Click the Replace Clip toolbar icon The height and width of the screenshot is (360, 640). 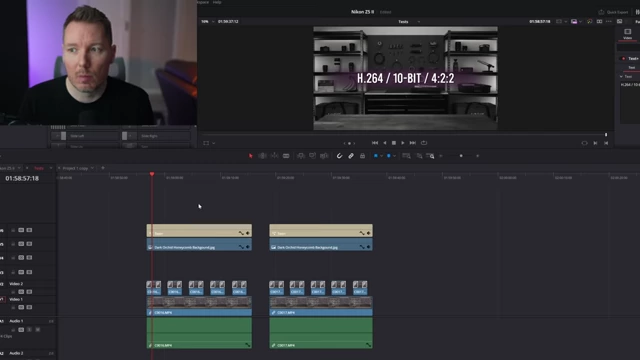tap(324, 156)
